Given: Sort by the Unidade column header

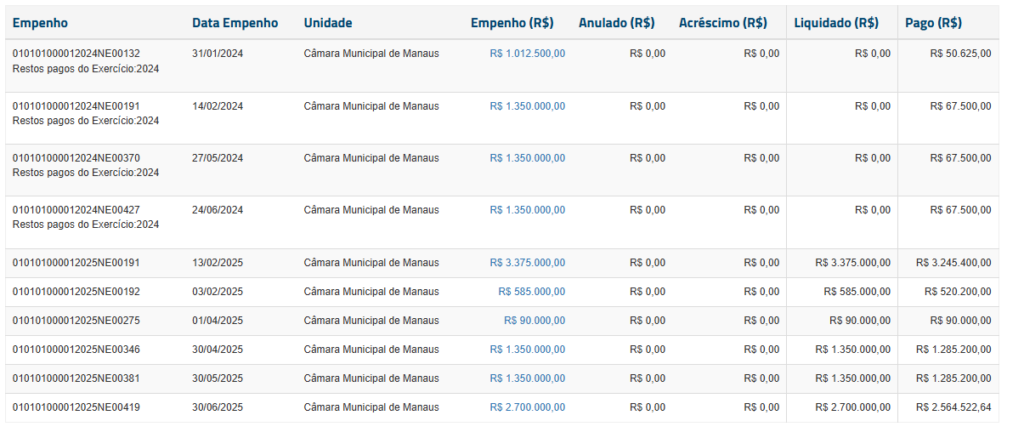Looking at the screenshot, I should click(328, 23).
